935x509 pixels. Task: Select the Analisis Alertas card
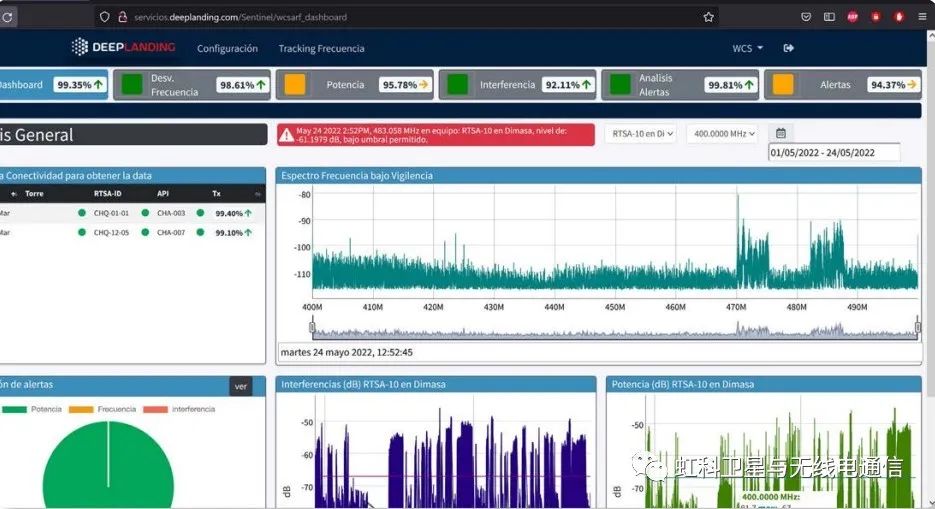click(680, 85)
